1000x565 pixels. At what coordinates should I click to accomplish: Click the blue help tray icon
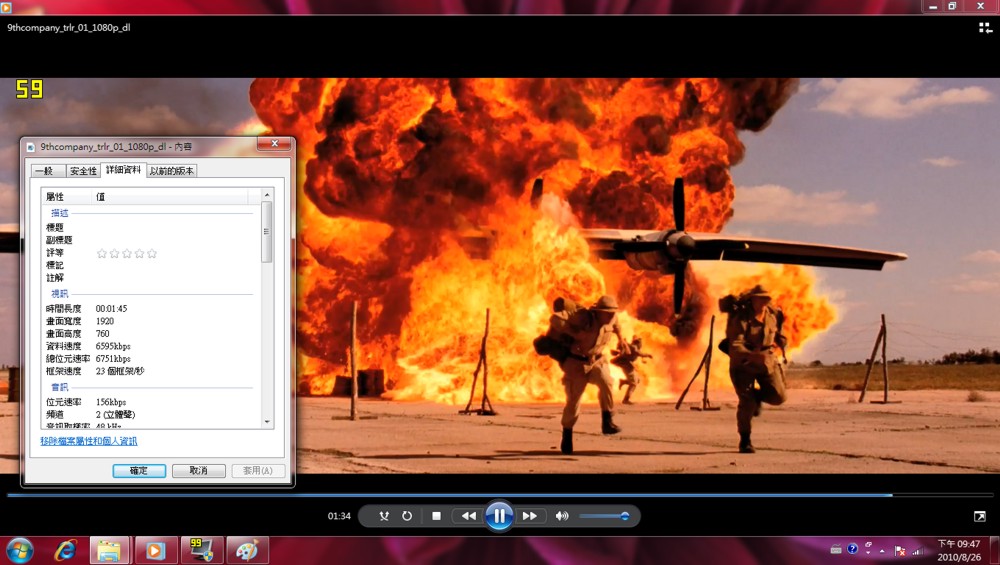point(853,549)
